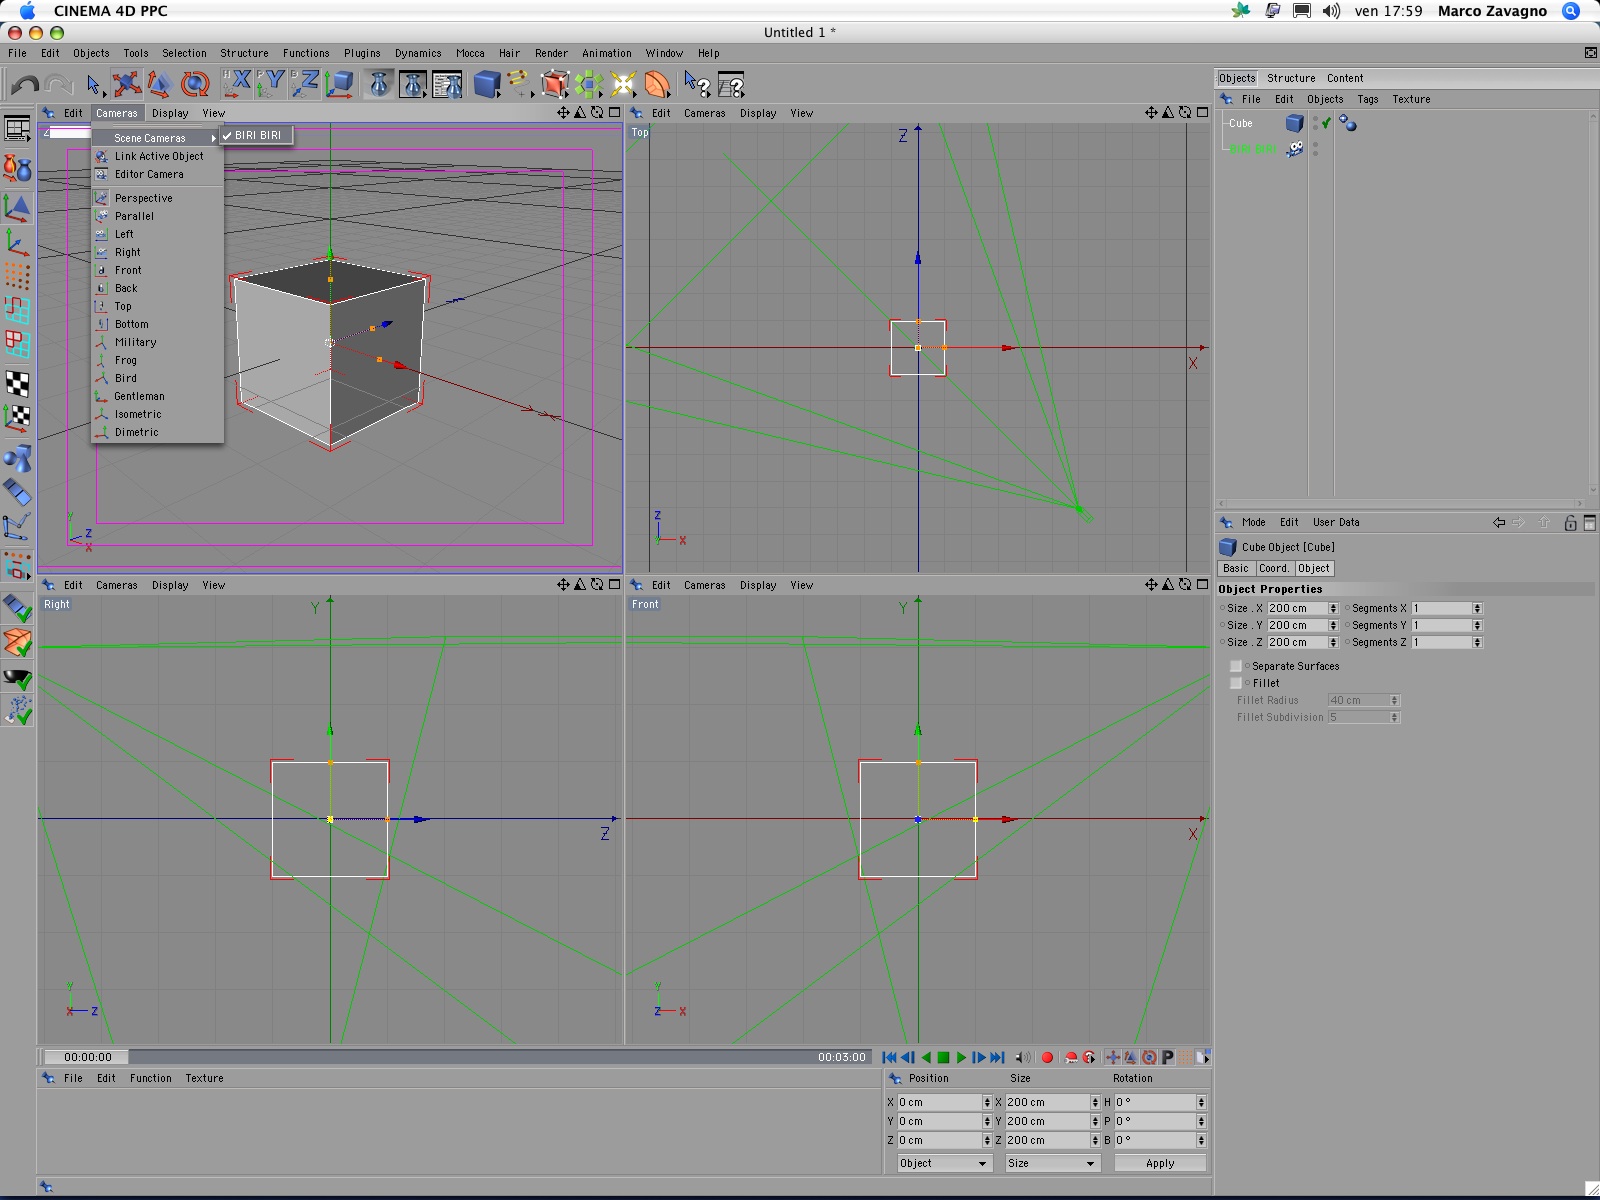Select the Live Selection arrow tool

click(x=93, y=84)
